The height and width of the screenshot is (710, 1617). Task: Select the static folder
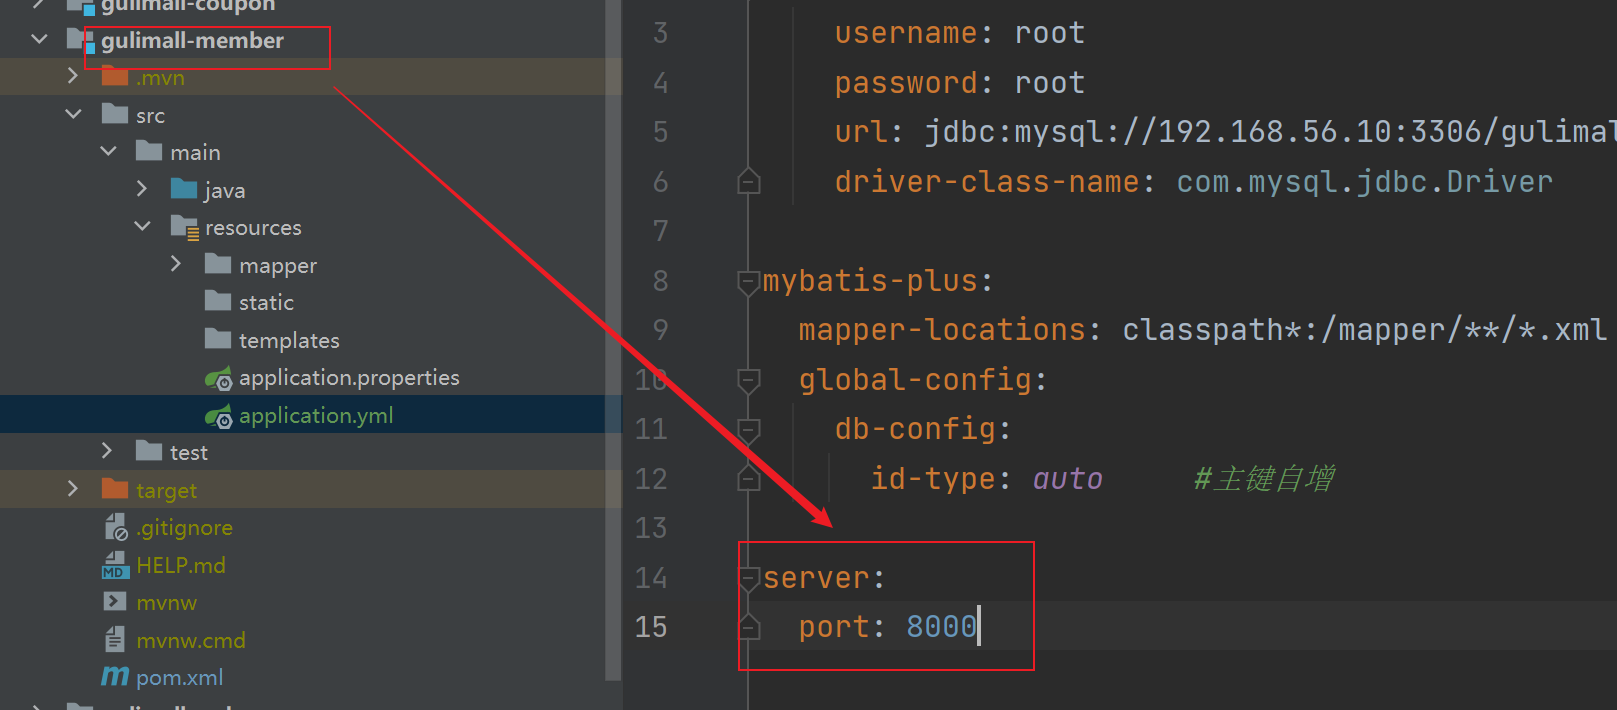coord(266,303)
